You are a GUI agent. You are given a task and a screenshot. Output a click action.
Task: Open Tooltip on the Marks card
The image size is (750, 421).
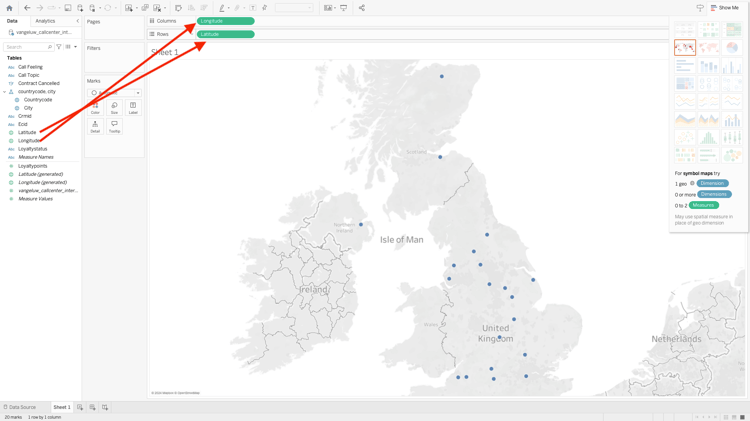[114, 127]
